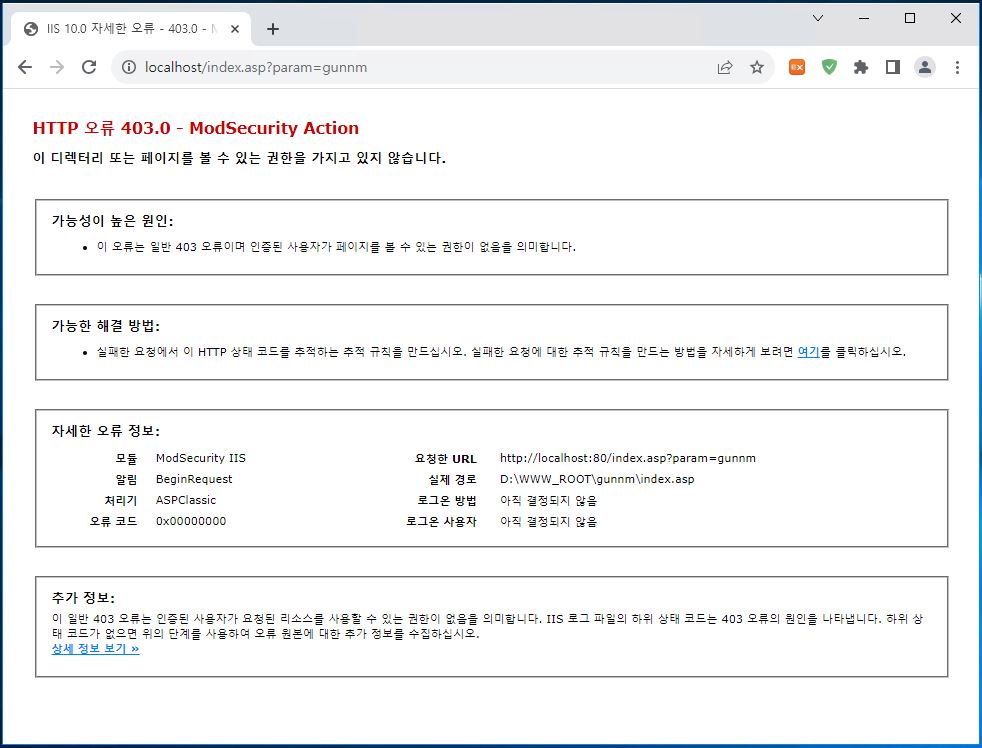Screen dimensions: 982x748
Task: Select the ASPClassic handler value
Action: (185, 500)
